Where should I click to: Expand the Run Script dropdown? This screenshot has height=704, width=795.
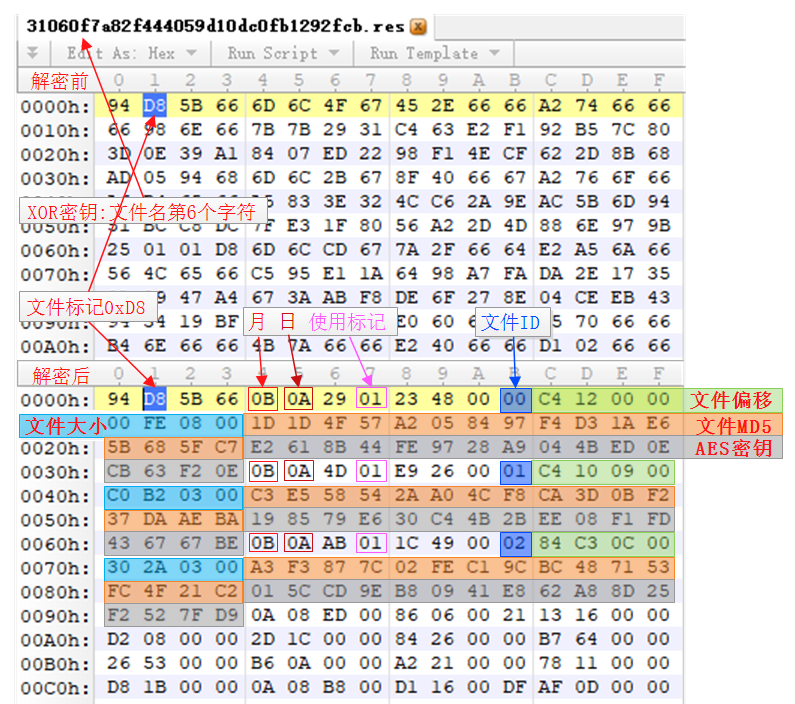click(283, 53)
